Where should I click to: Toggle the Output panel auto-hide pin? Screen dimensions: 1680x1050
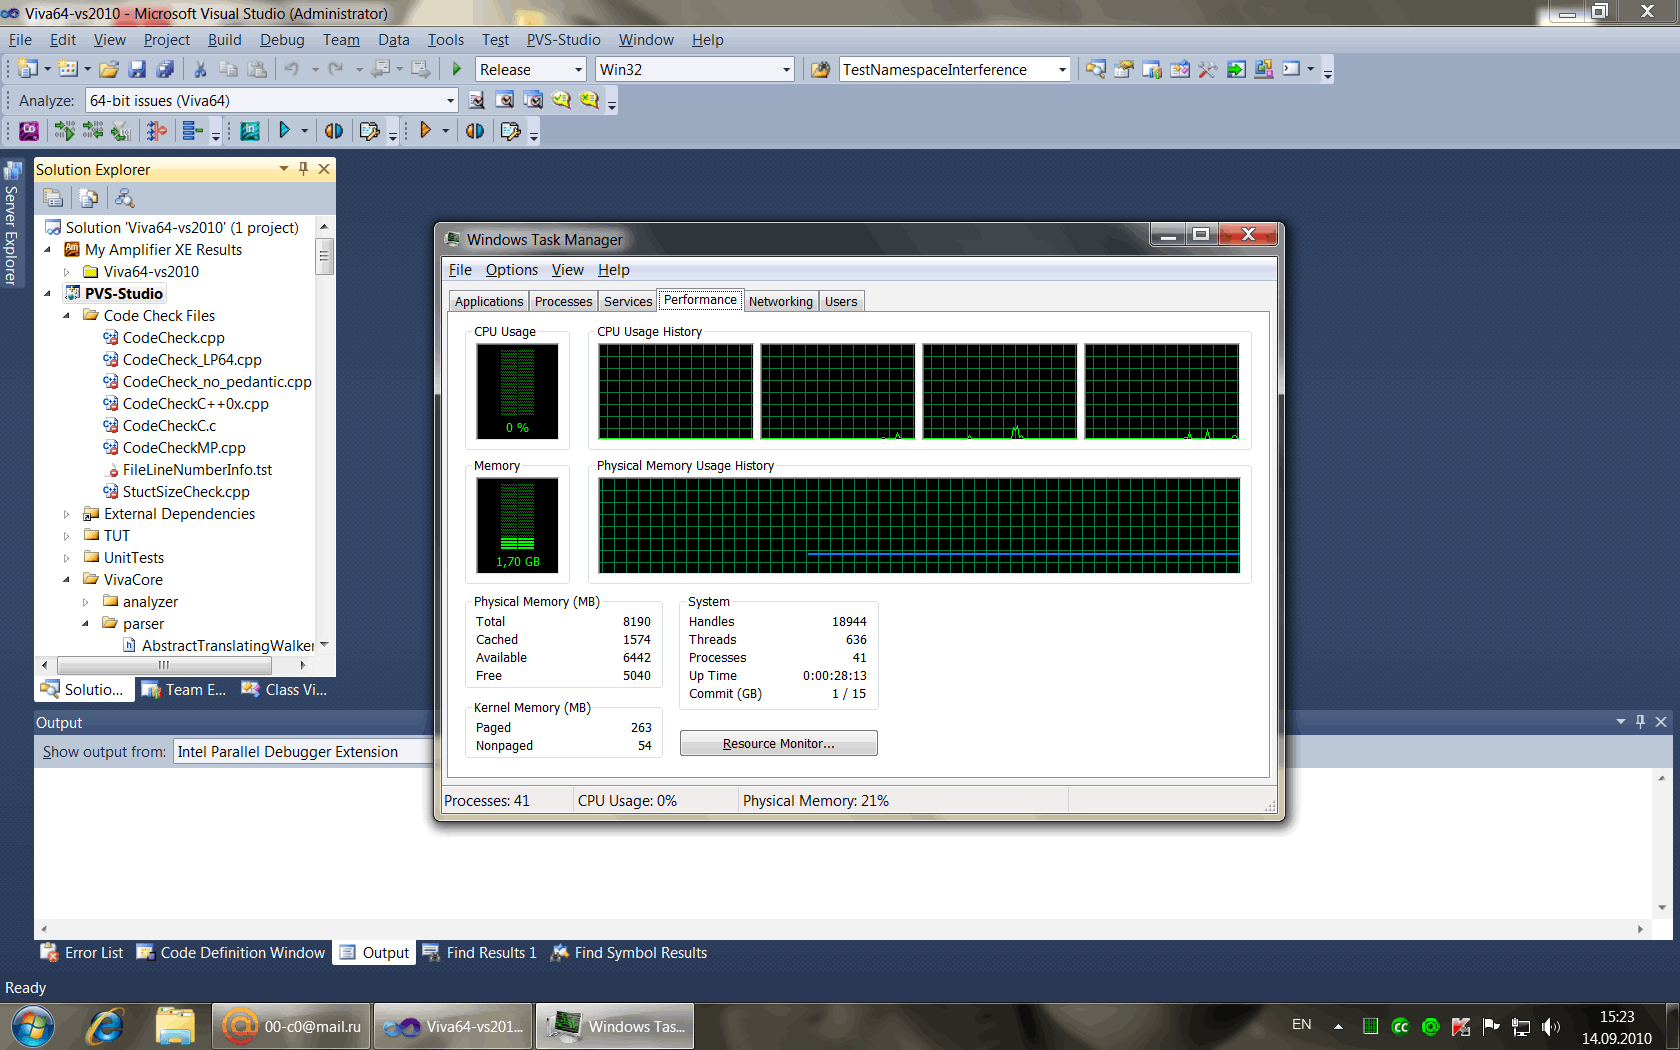(x=1640, y=722)
